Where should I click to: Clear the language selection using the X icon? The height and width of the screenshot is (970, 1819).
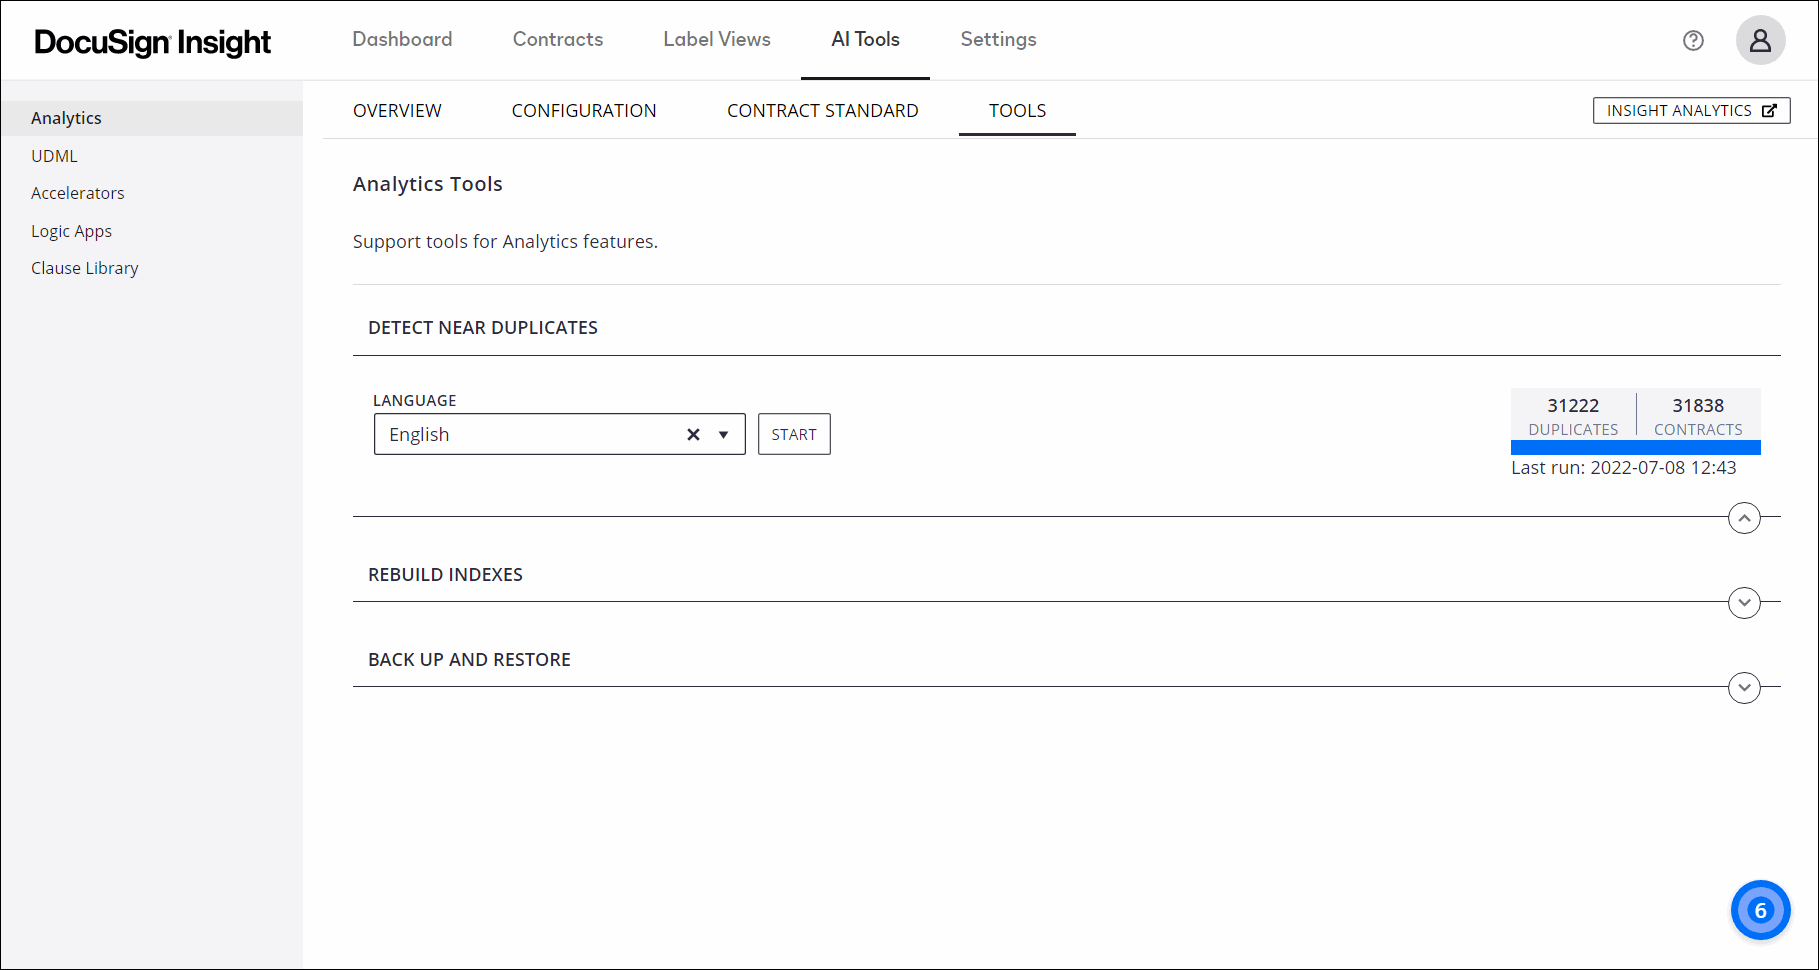tap(692, 434)
